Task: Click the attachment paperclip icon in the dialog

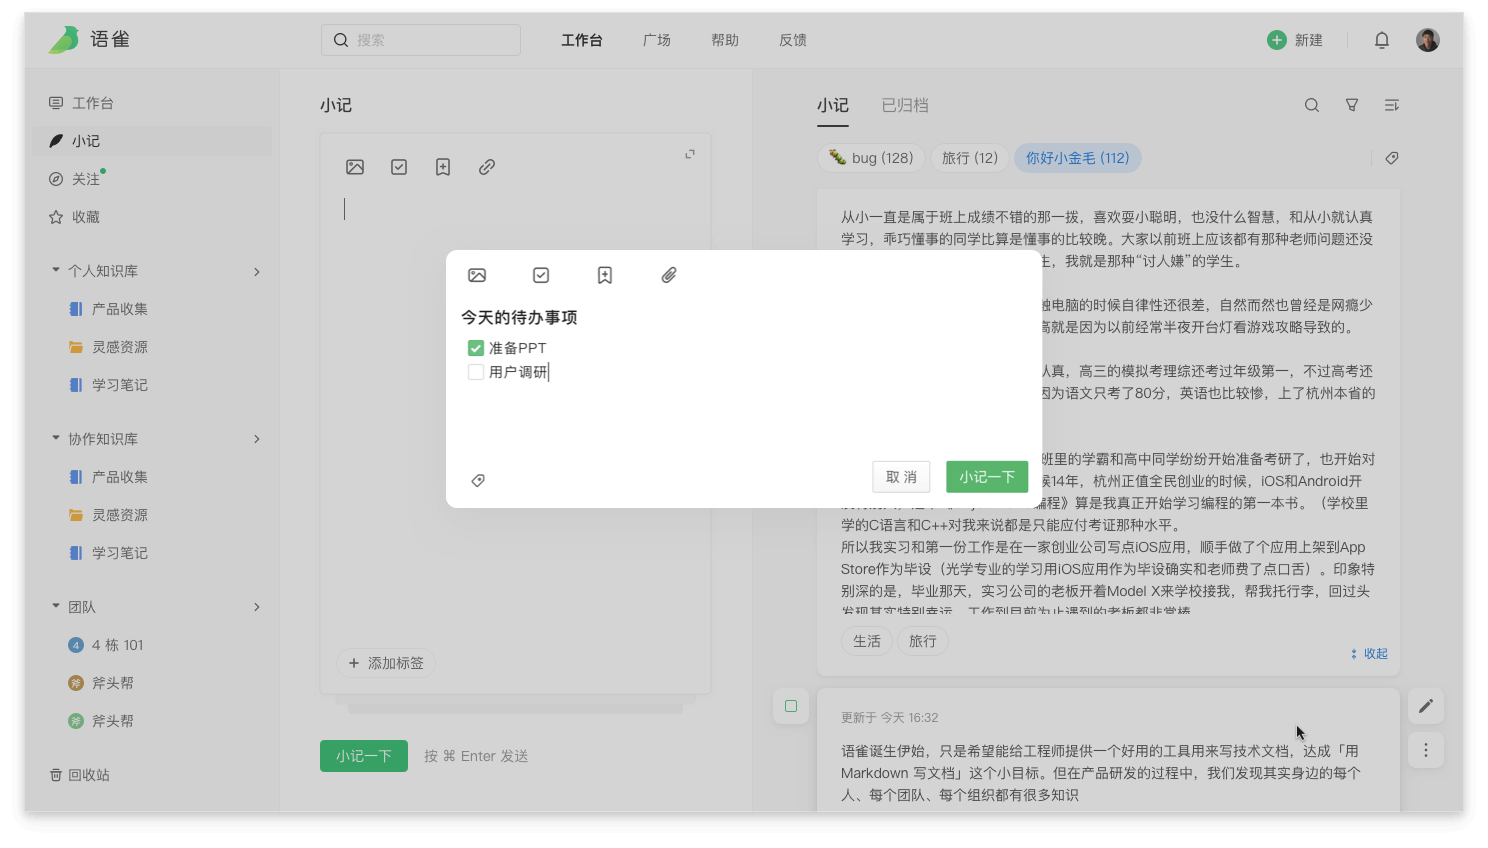Action: coord(669,275)
